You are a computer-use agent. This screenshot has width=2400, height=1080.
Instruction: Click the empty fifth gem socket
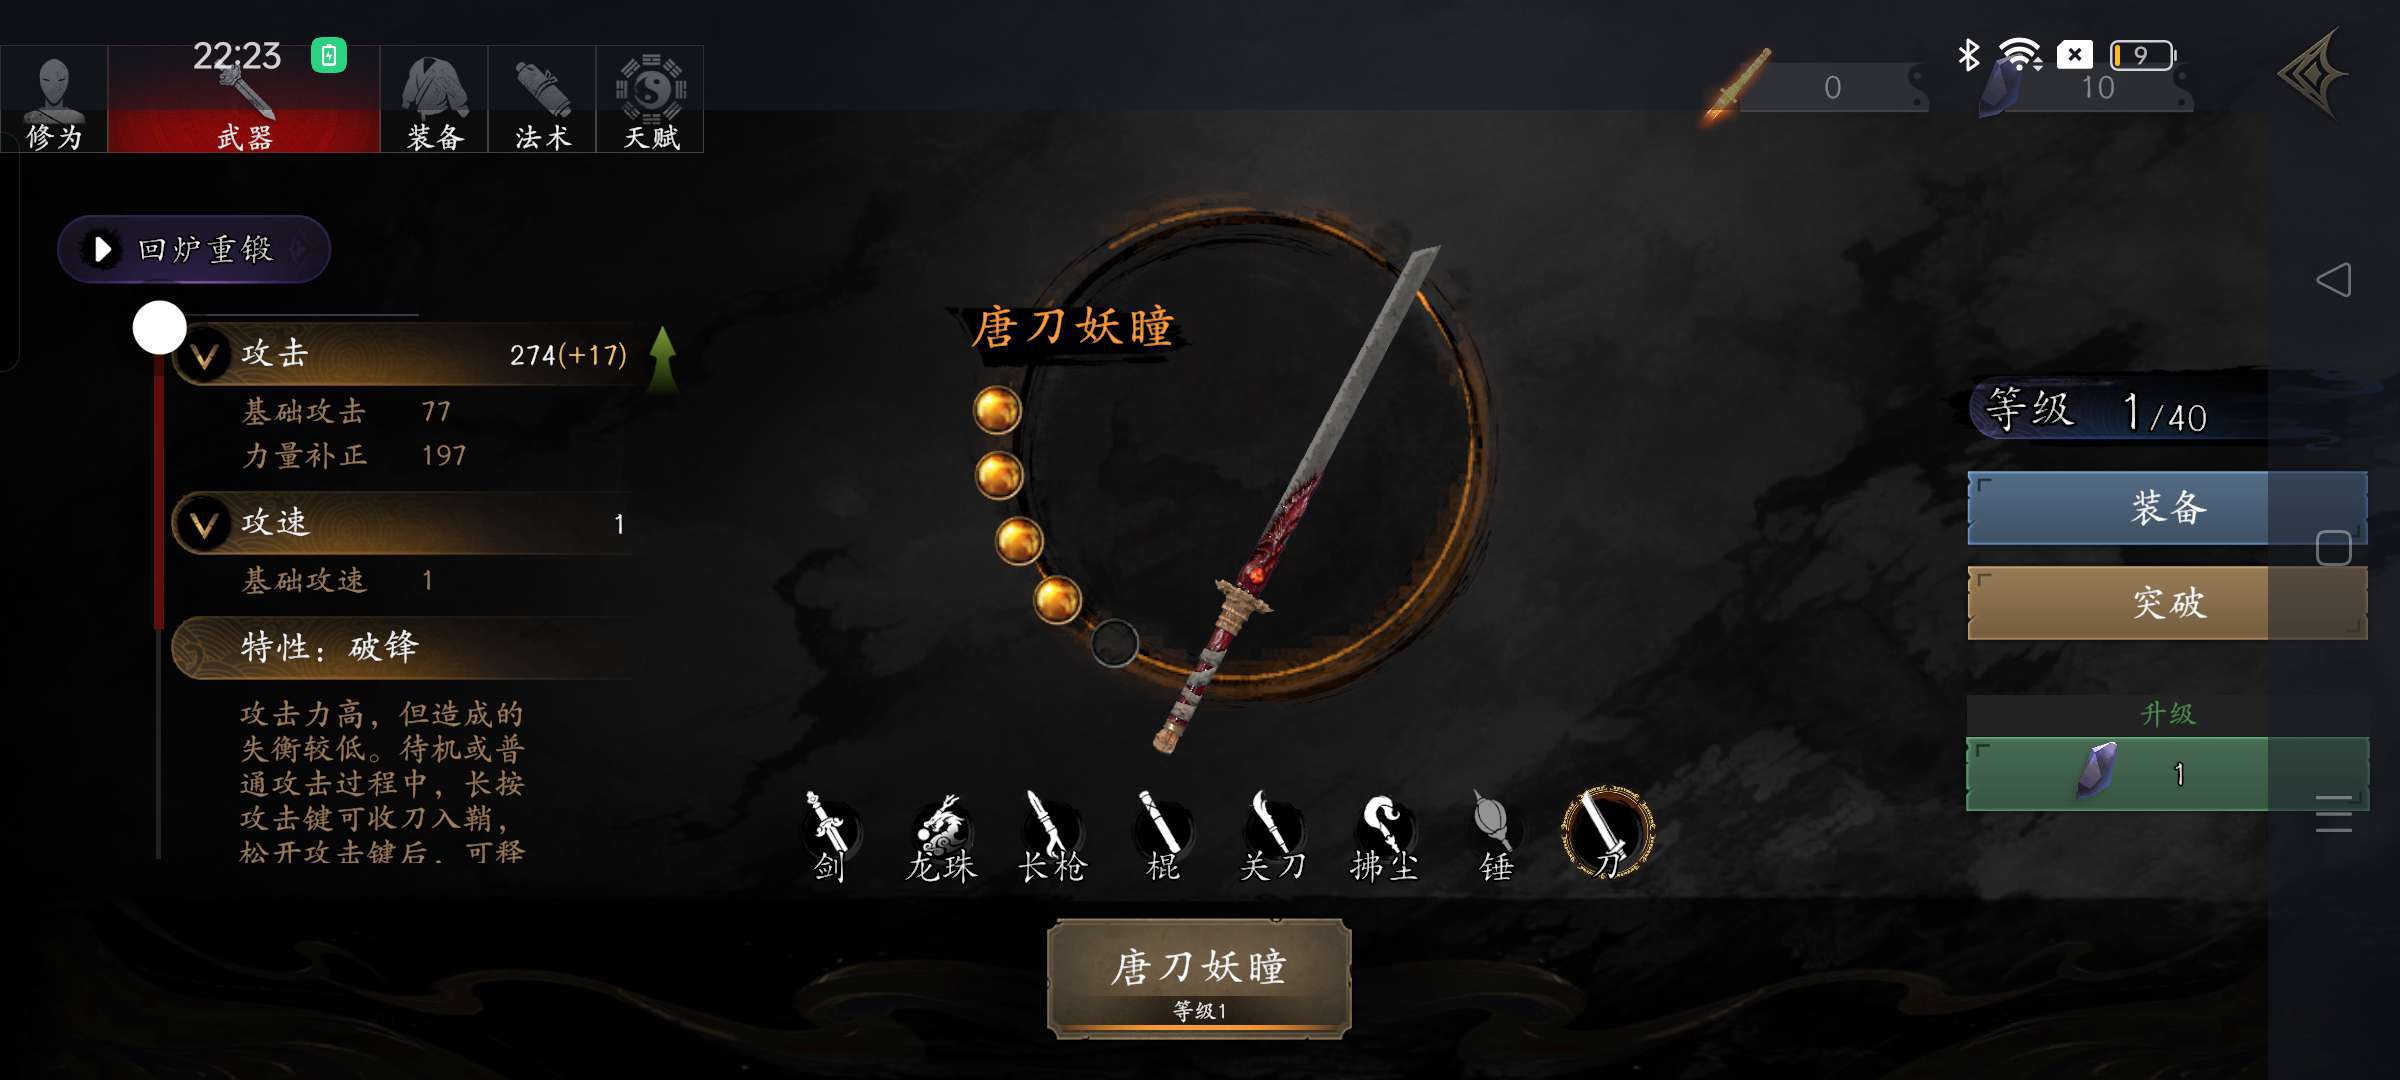tap(1114, 643)
